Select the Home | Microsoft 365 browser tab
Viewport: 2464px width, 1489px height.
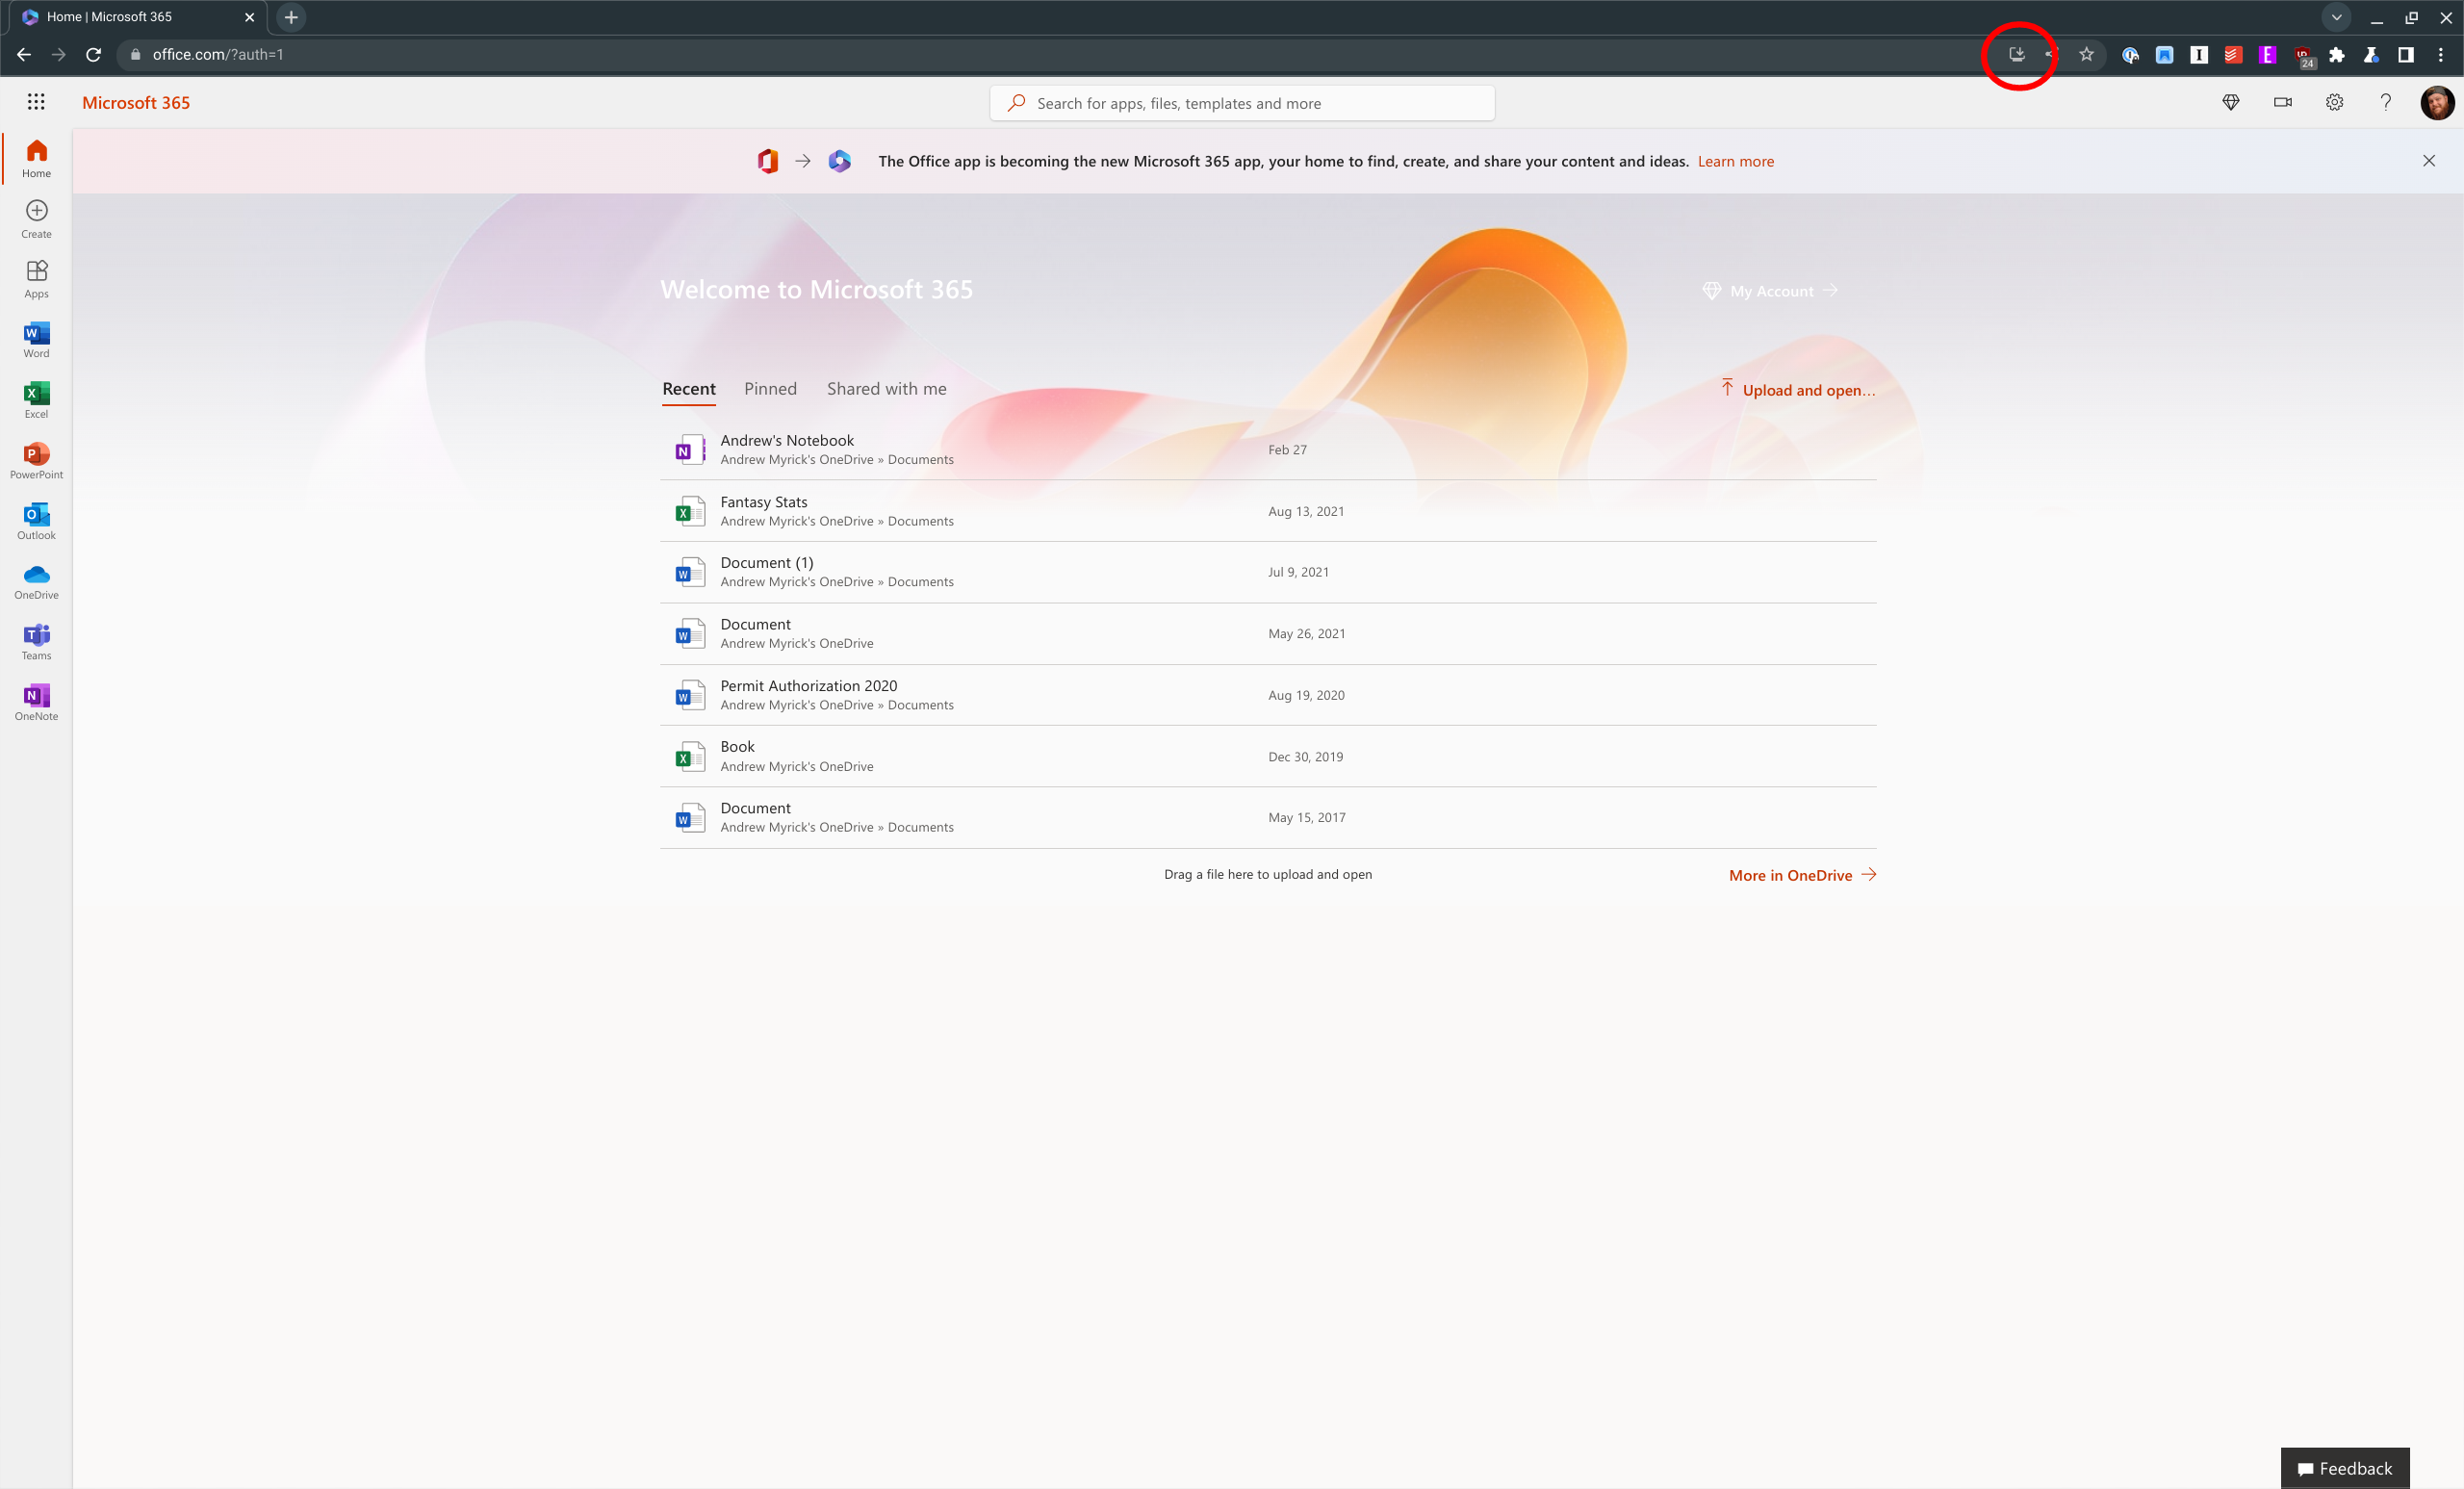coord(136,17)
